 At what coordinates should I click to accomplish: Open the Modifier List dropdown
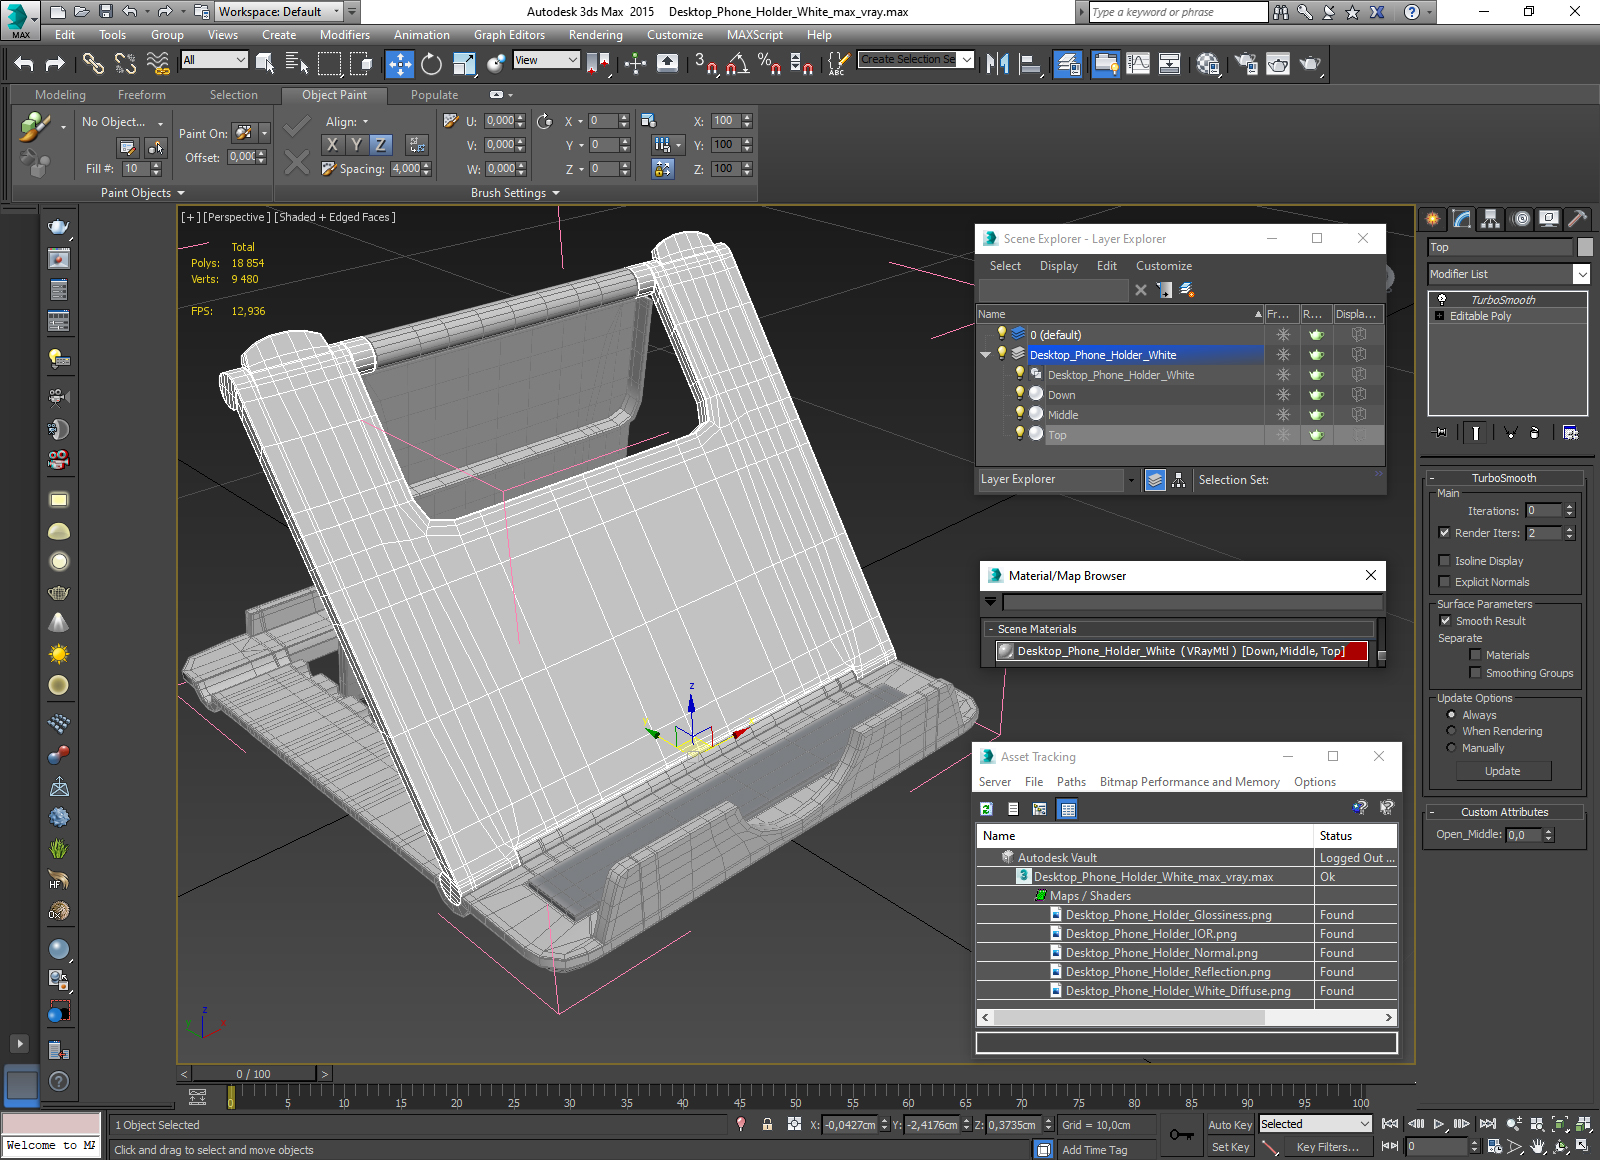click(x=1509, y=274)
